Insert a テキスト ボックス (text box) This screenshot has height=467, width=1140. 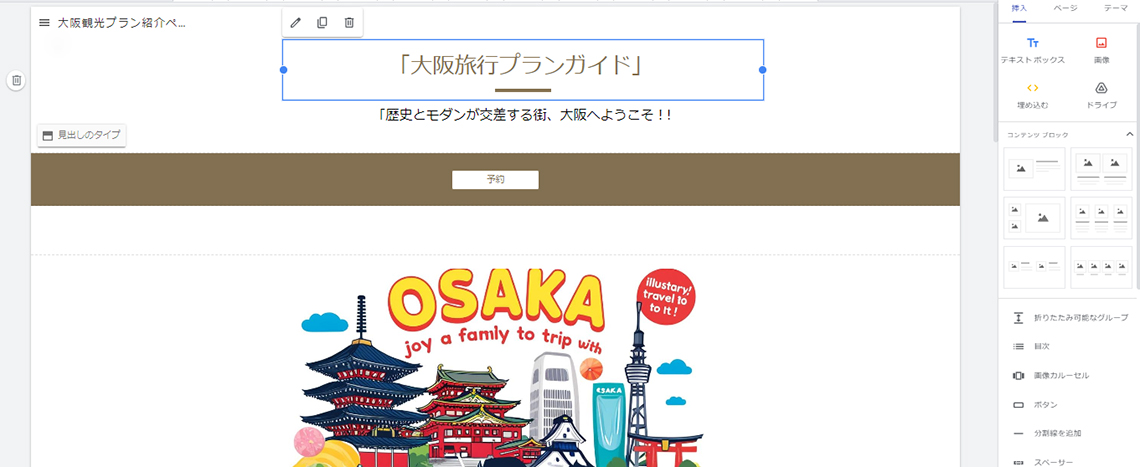pyautogui.click(x=1032, y=51)
